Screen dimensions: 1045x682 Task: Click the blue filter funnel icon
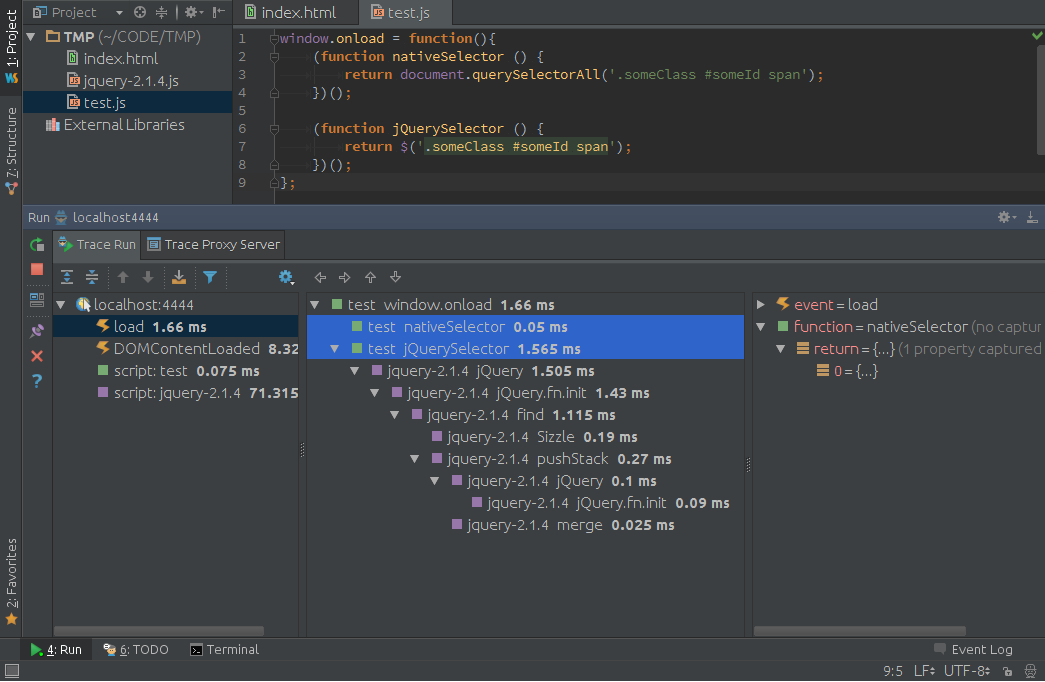[x=210, y=277]
